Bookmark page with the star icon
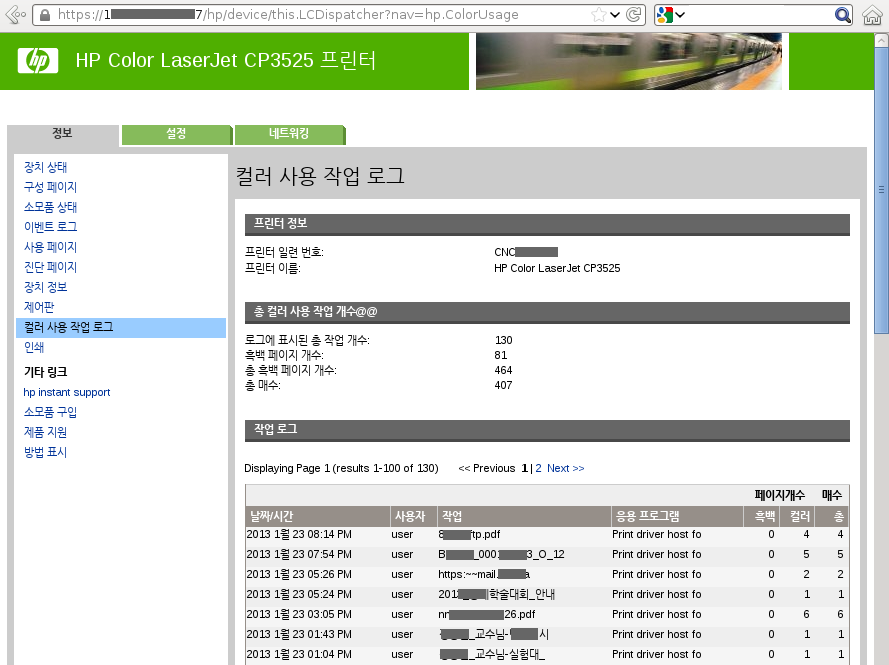 (598, 15)
